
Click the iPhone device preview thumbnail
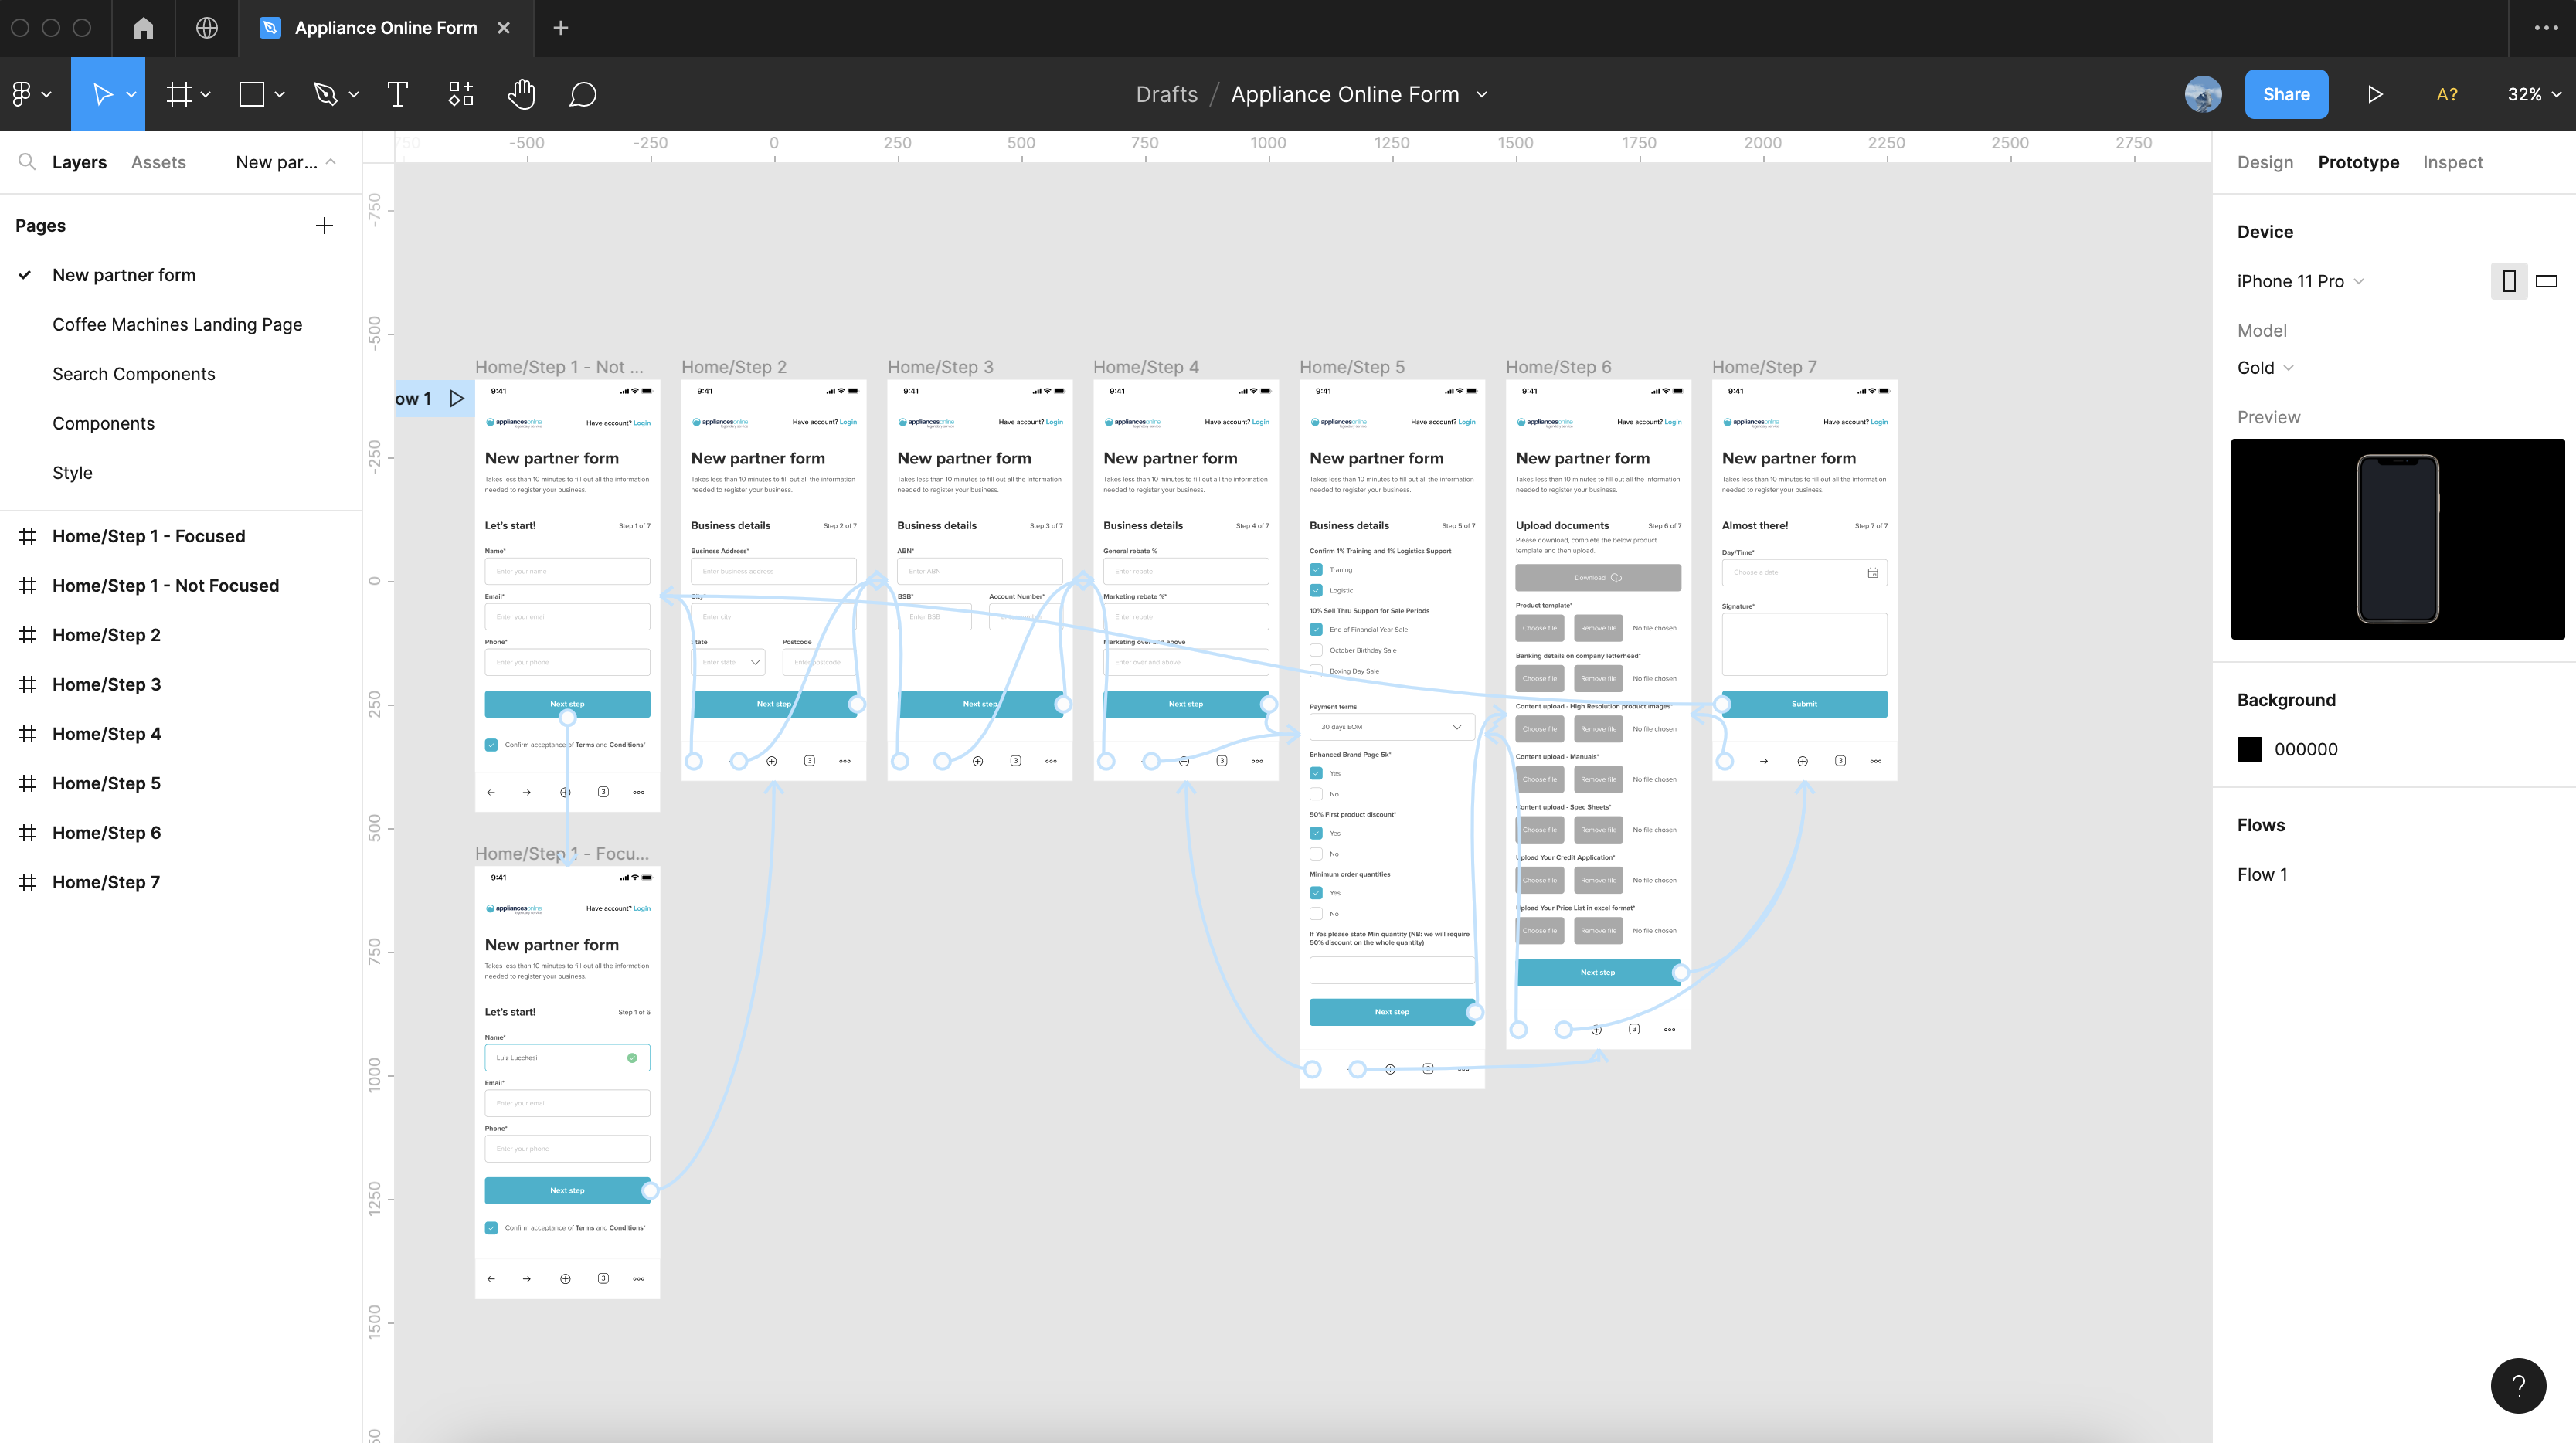pyautogui.click(x=2397, y=539)
